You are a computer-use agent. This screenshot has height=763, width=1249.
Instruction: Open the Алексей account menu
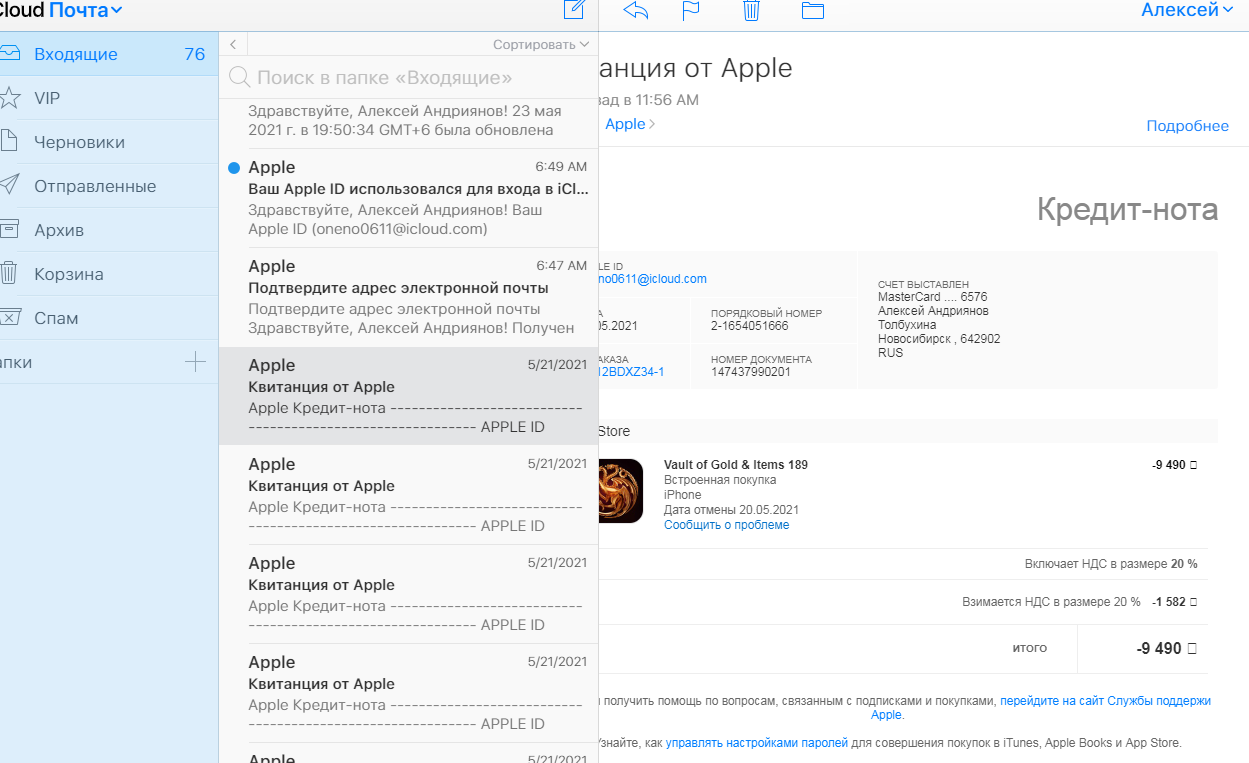point(1187,10)
